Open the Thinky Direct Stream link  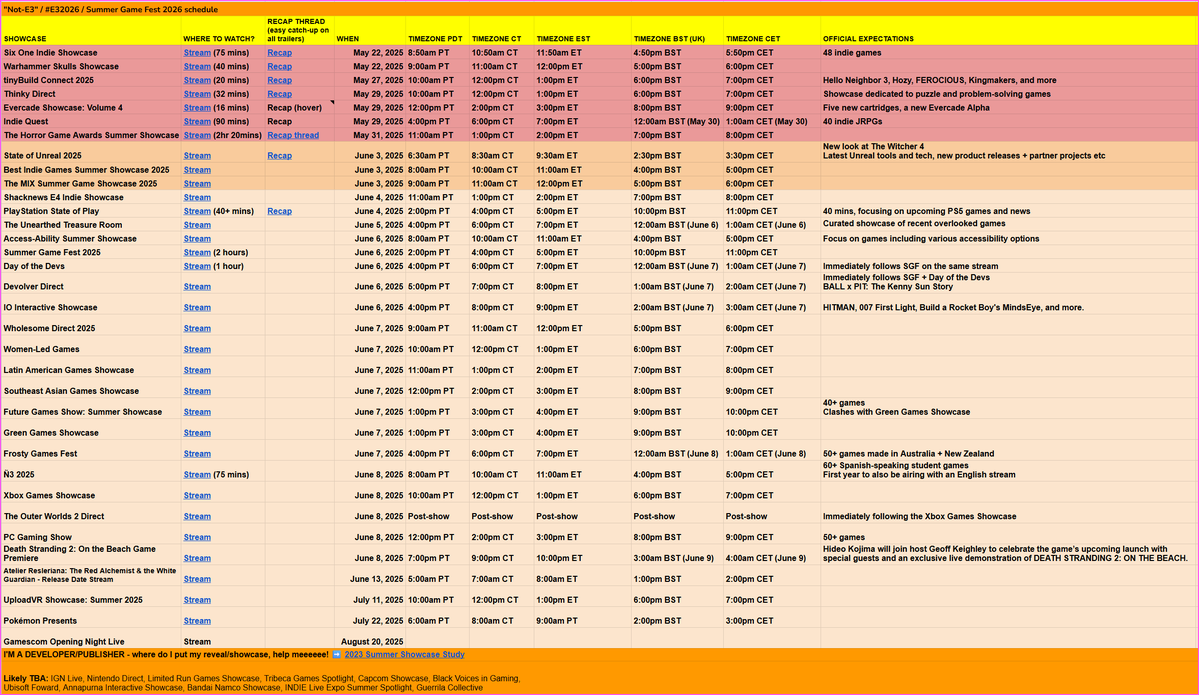[197, 94]
